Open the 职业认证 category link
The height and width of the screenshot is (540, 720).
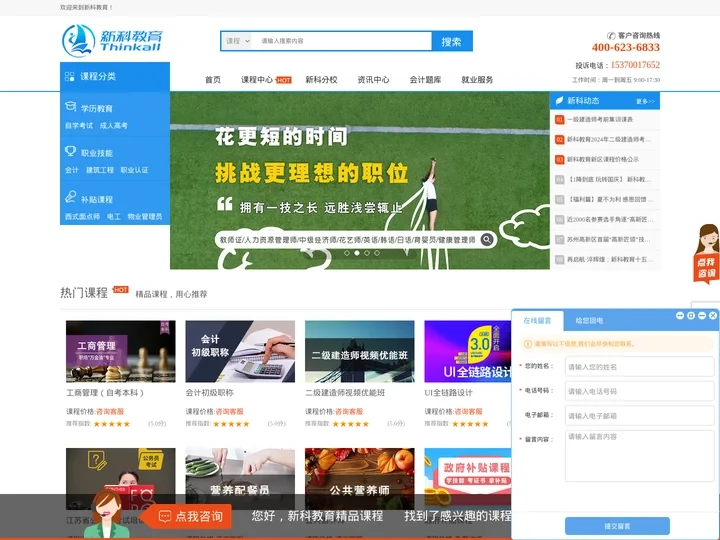[x=134, y=170]
